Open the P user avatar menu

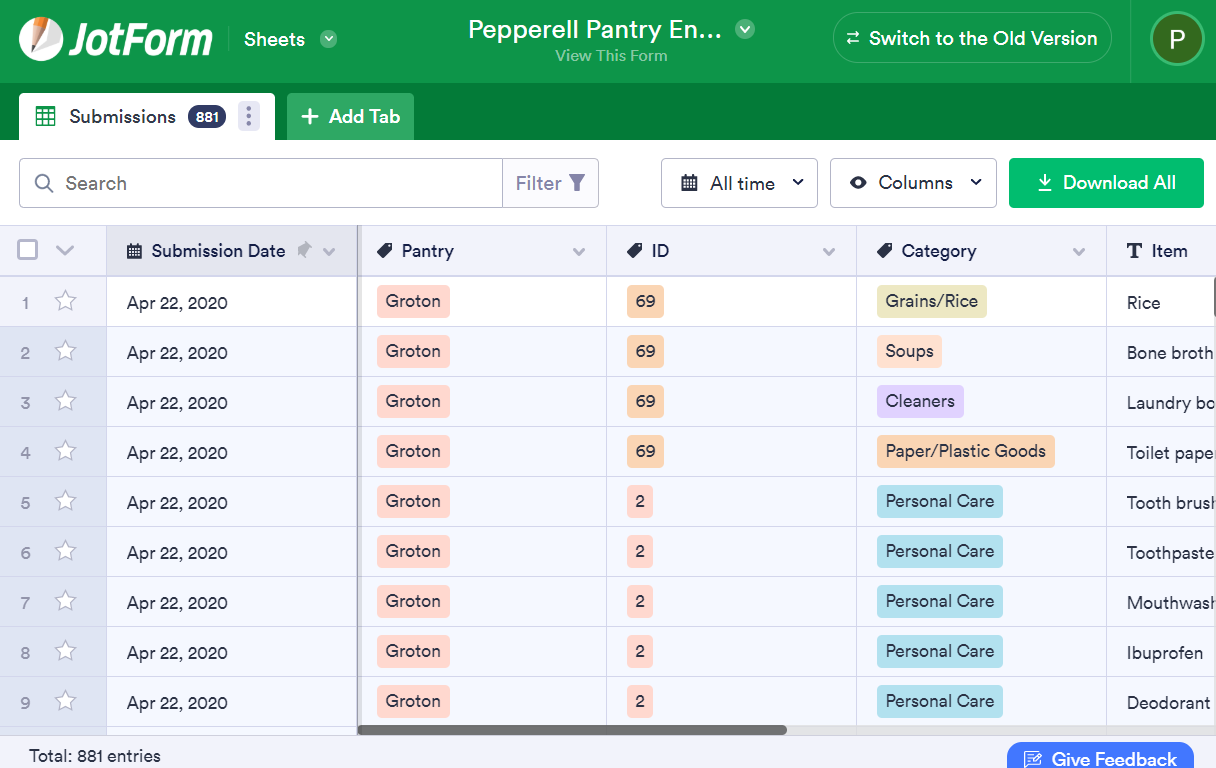[1177, 39]
